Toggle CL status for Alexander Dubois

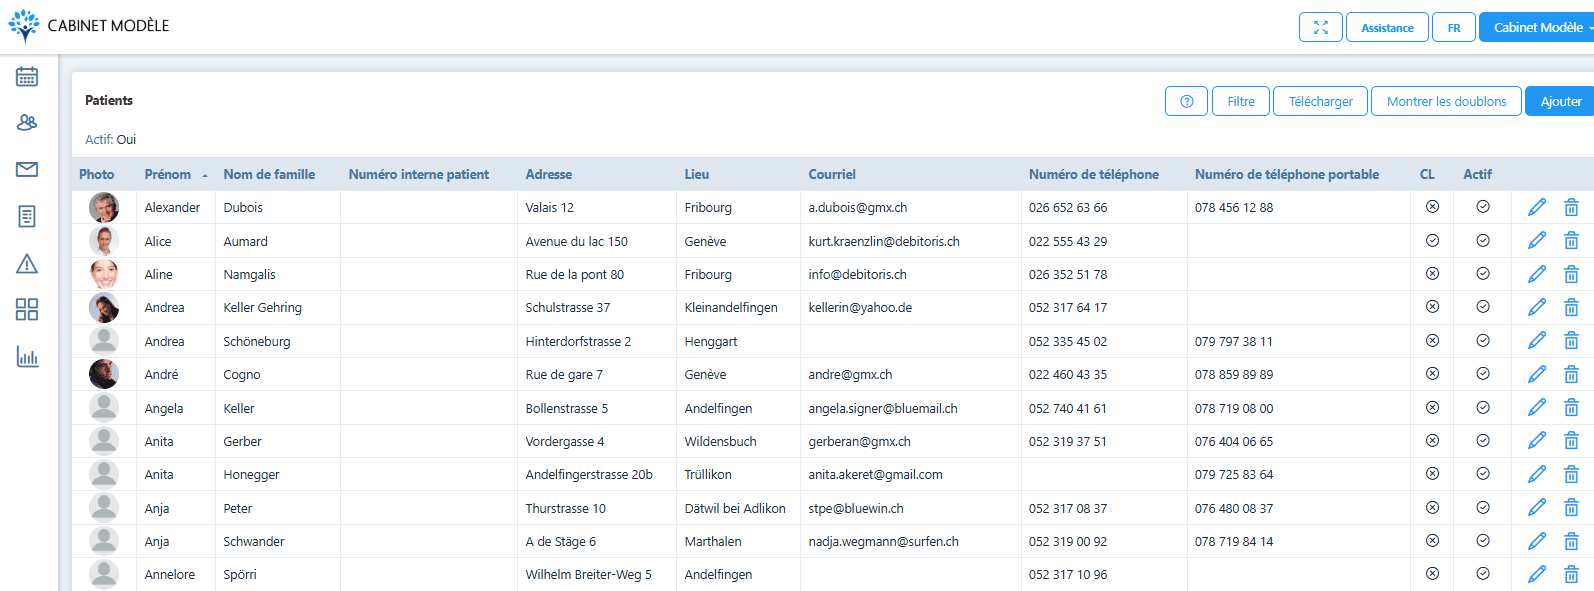1432,206
